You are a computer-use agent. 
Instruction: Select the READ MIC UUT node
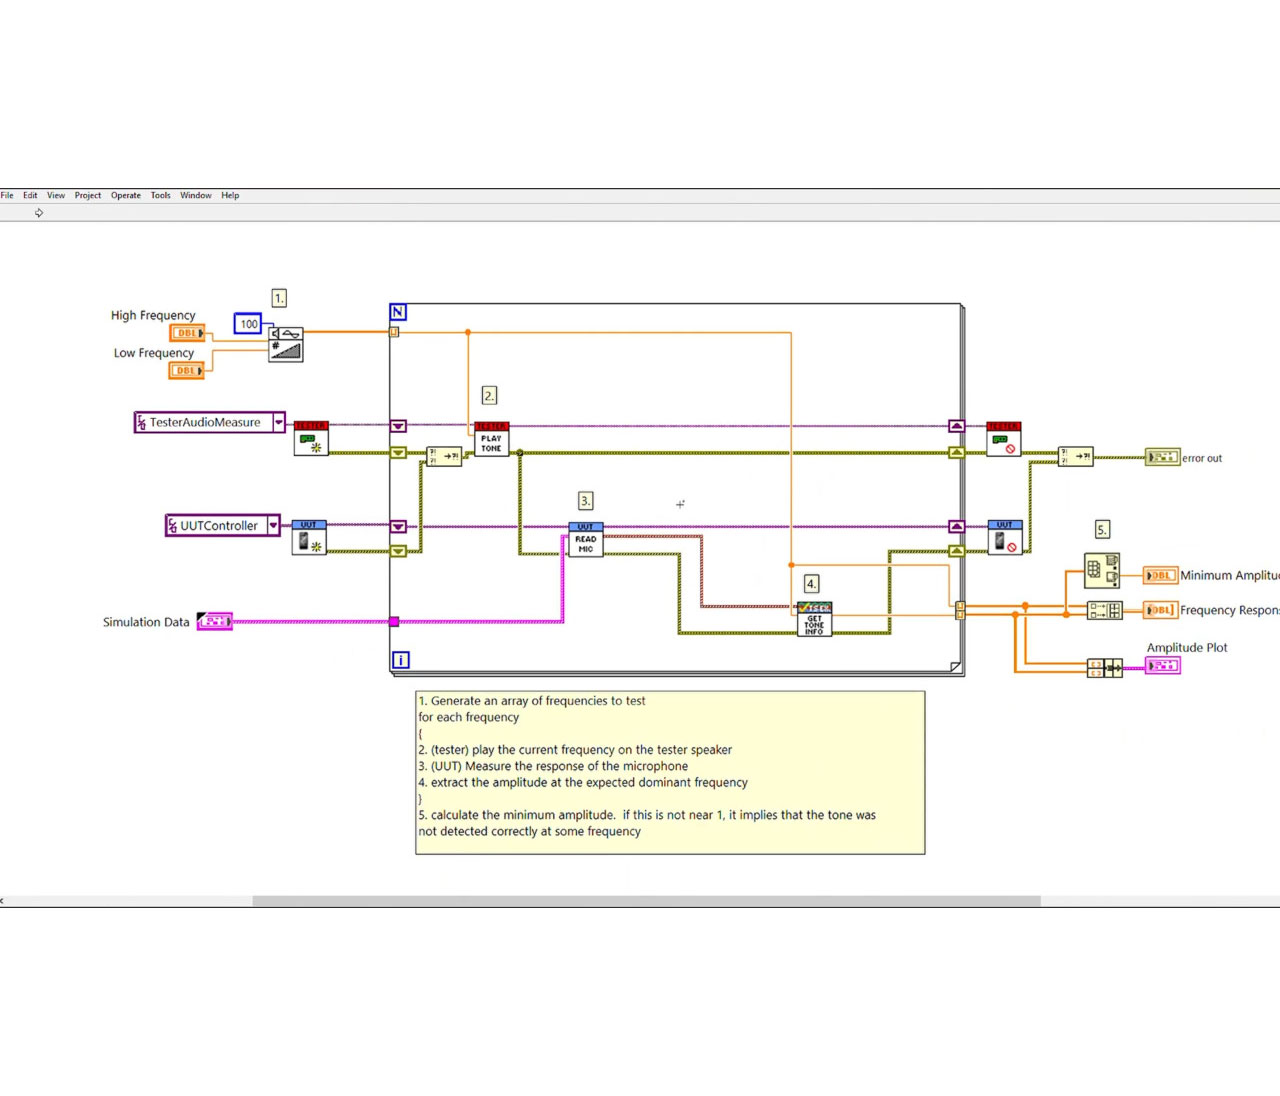click(x=586, y=539)
